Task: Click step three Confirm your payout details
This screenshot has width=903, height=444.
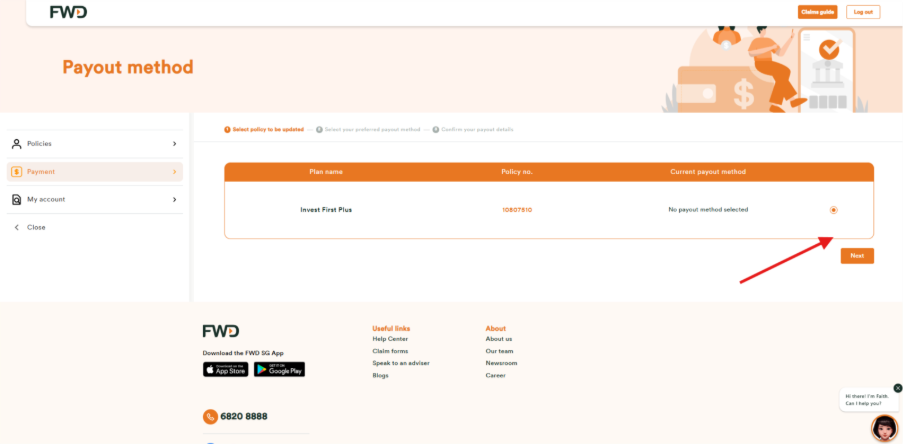Action: (473, 130)
